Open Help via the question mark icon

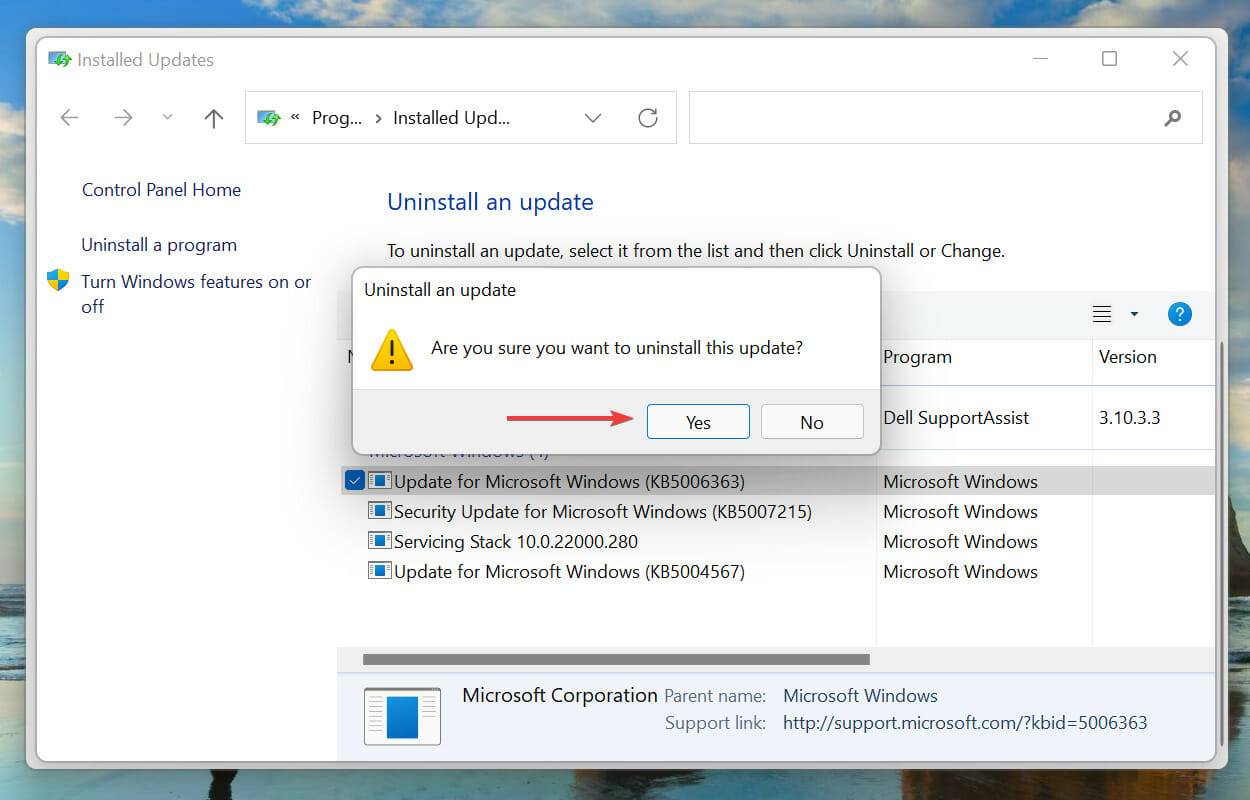point(1180,314)
